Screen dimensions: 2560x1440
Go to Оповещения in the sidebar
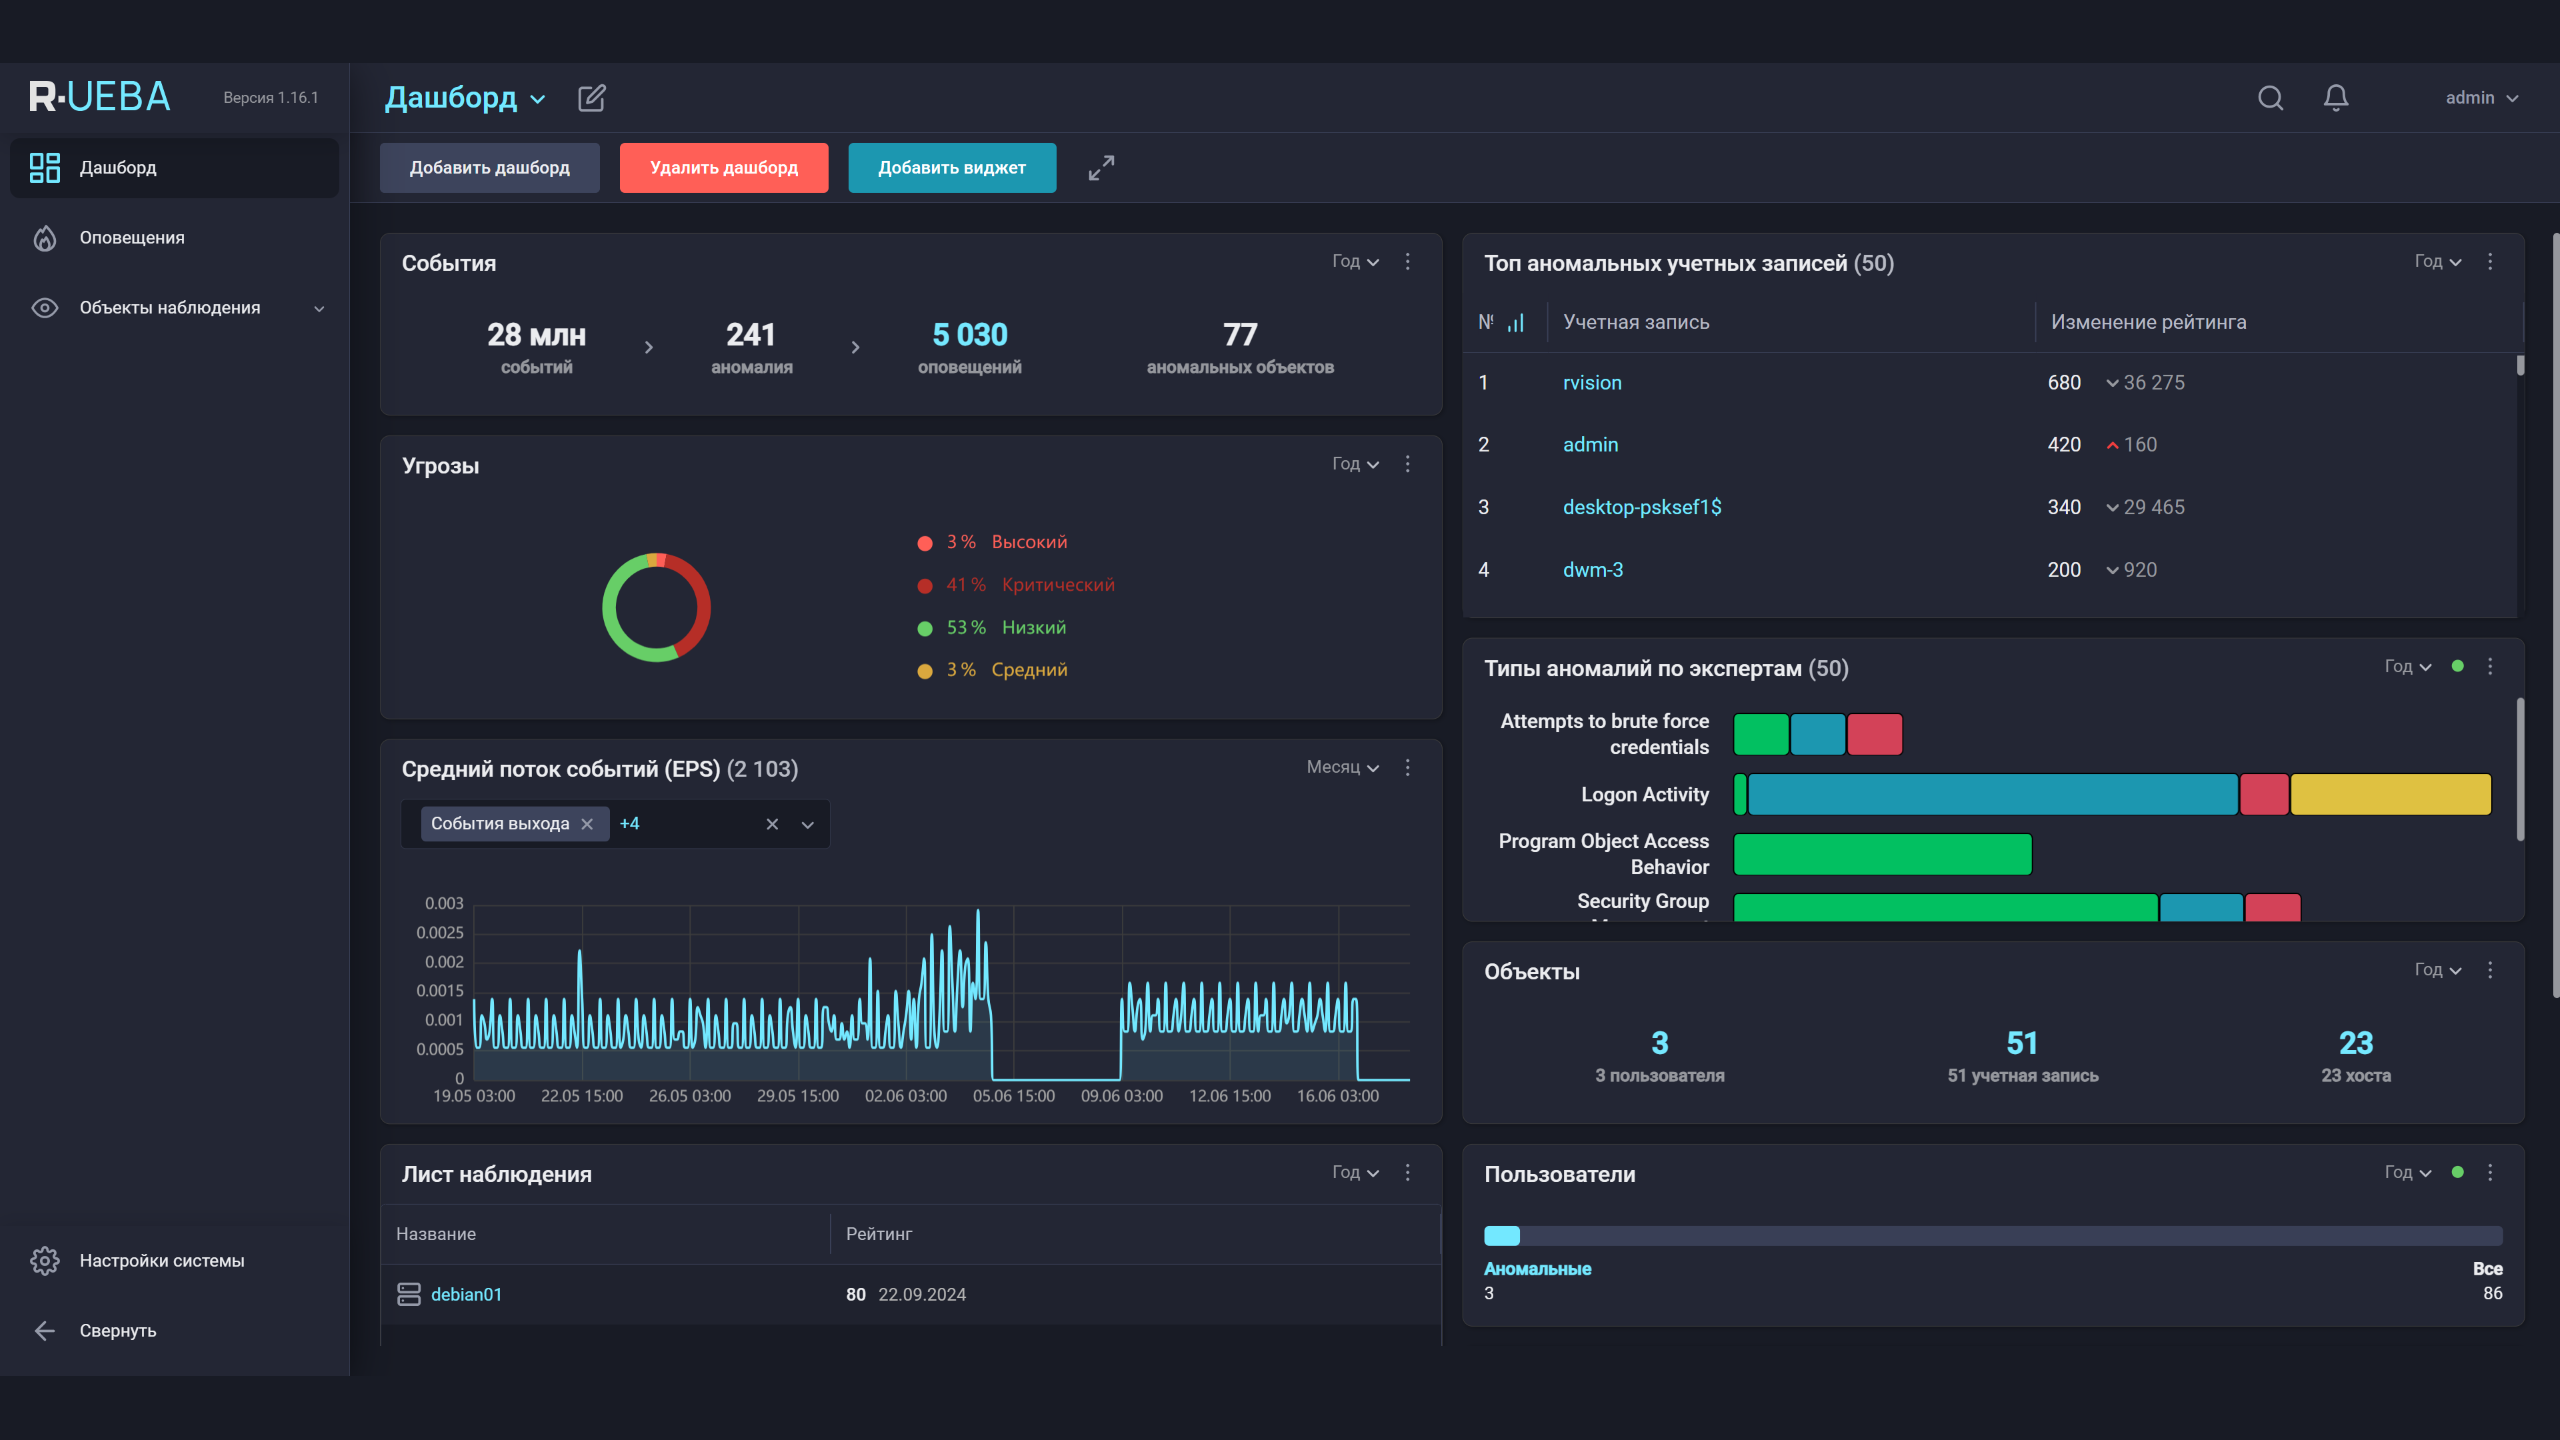pos(132,238)
